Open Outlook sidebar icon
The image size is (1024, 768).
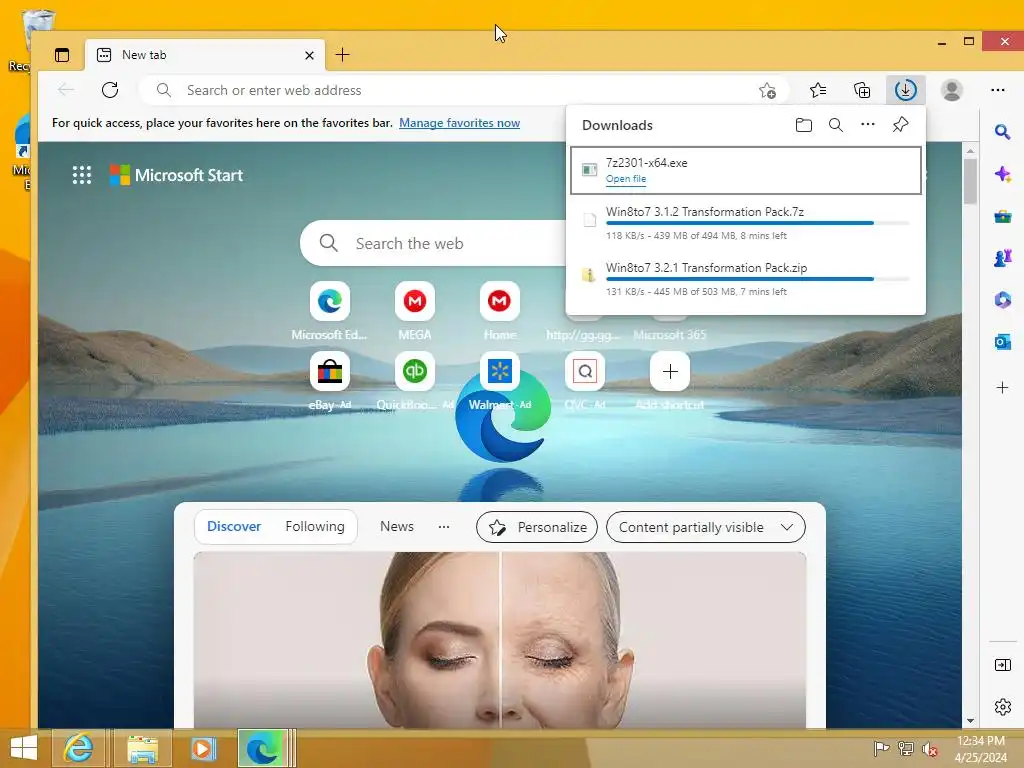tap(1002, 342)
